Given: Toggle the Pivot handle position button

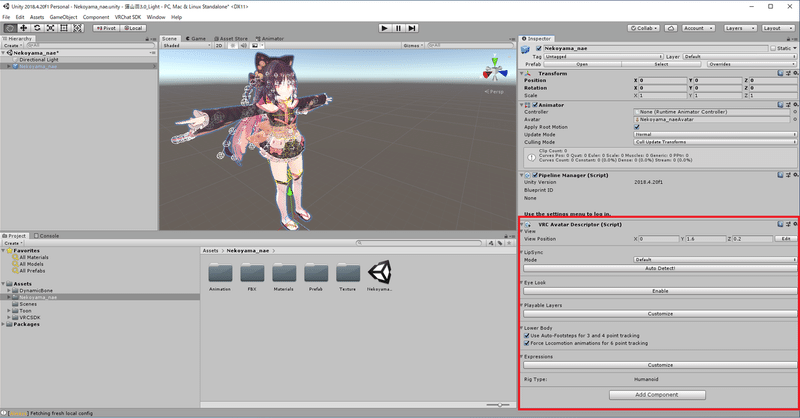Looking at the screenshot, I should point(106,28).
